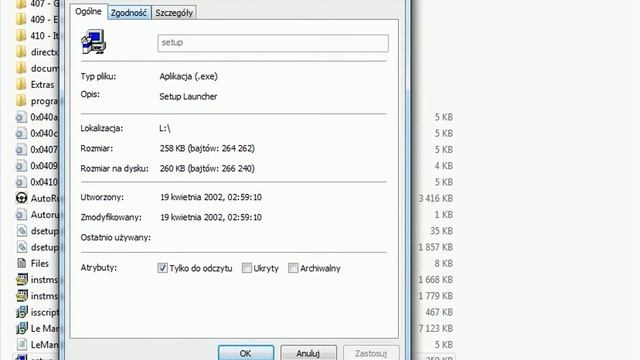Select the isscript installer icon

click(x=22, y=312)
